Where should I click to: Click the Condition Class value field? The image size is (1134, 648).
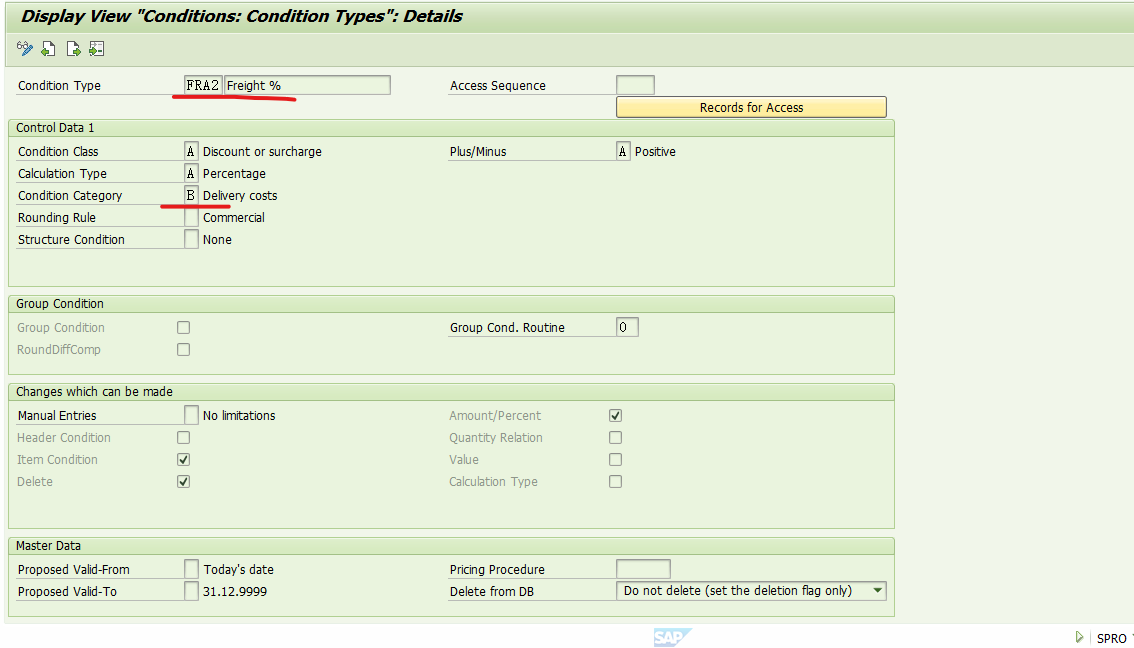click(191, 151)
